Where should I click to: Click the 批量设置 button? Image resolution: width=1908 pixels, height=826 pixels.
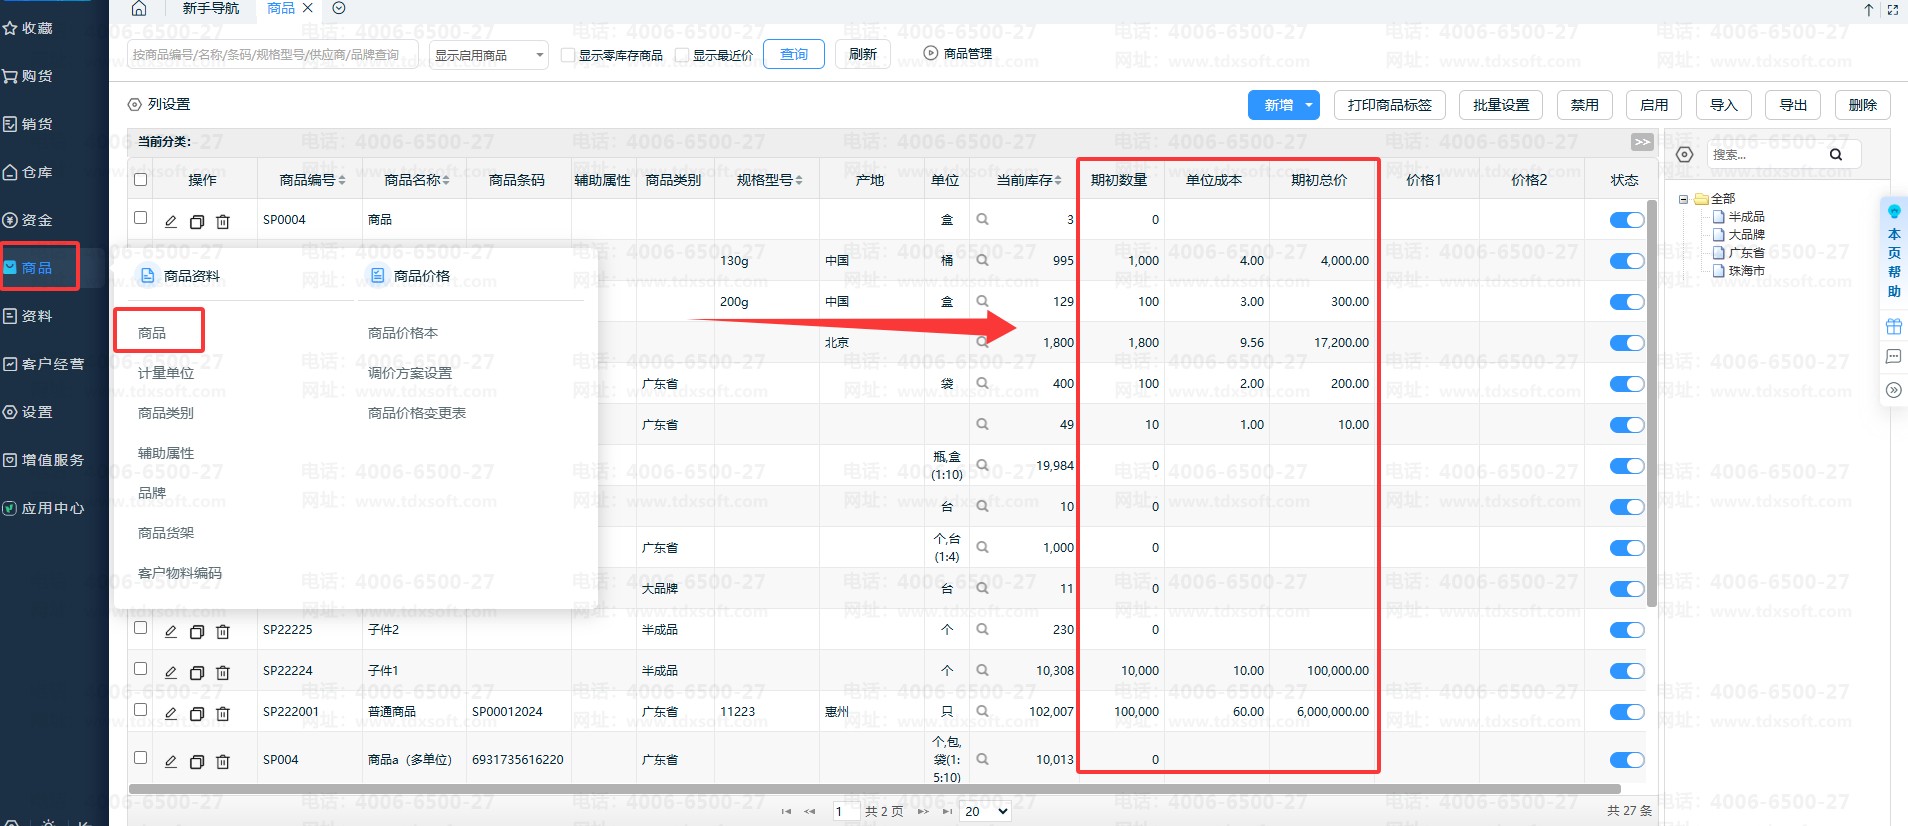1500,105
